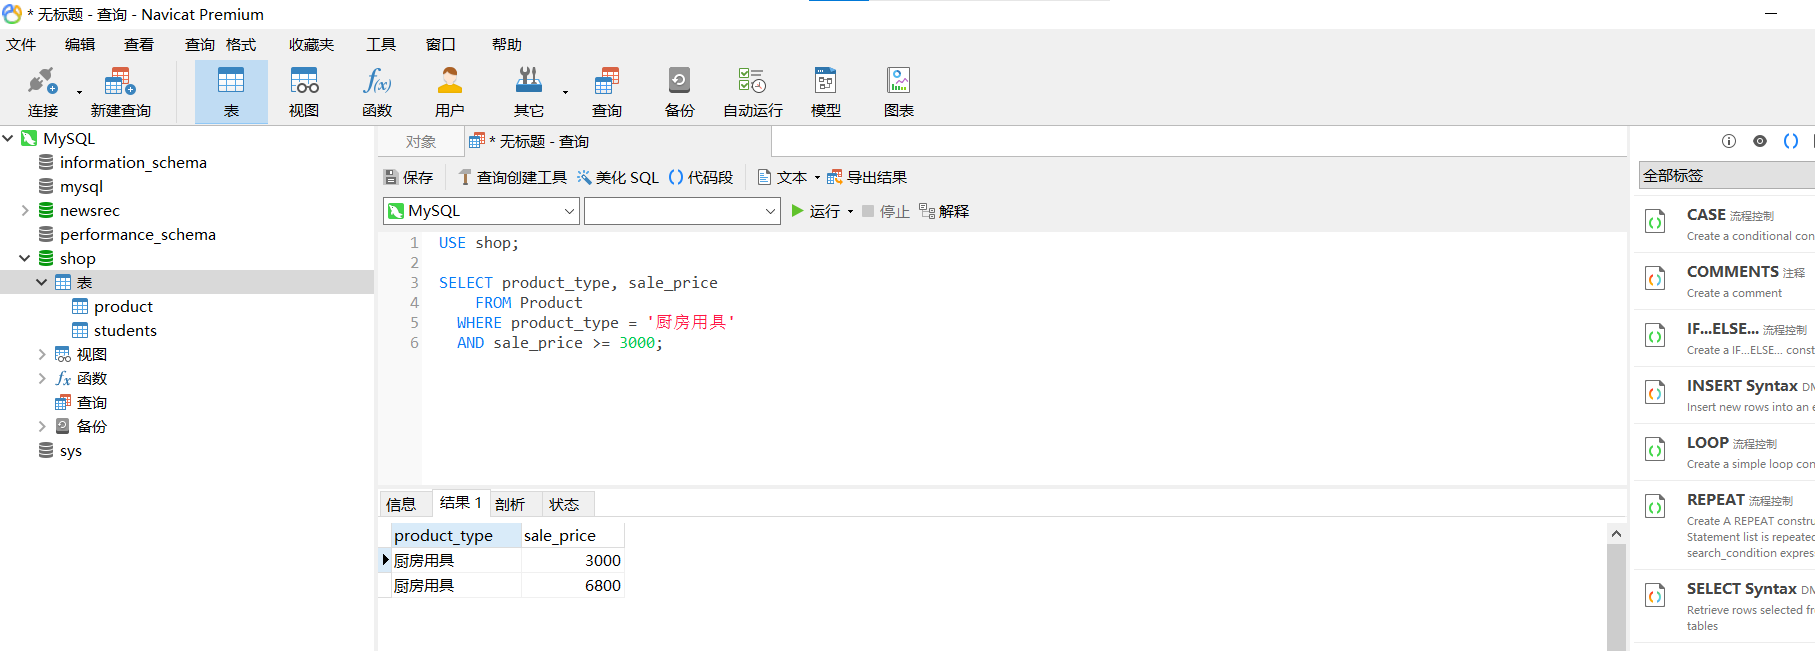Screen dimensions: 1815x651
Task: Open the 编辑 (Edit) menu
Action: [x=80, y=44]
